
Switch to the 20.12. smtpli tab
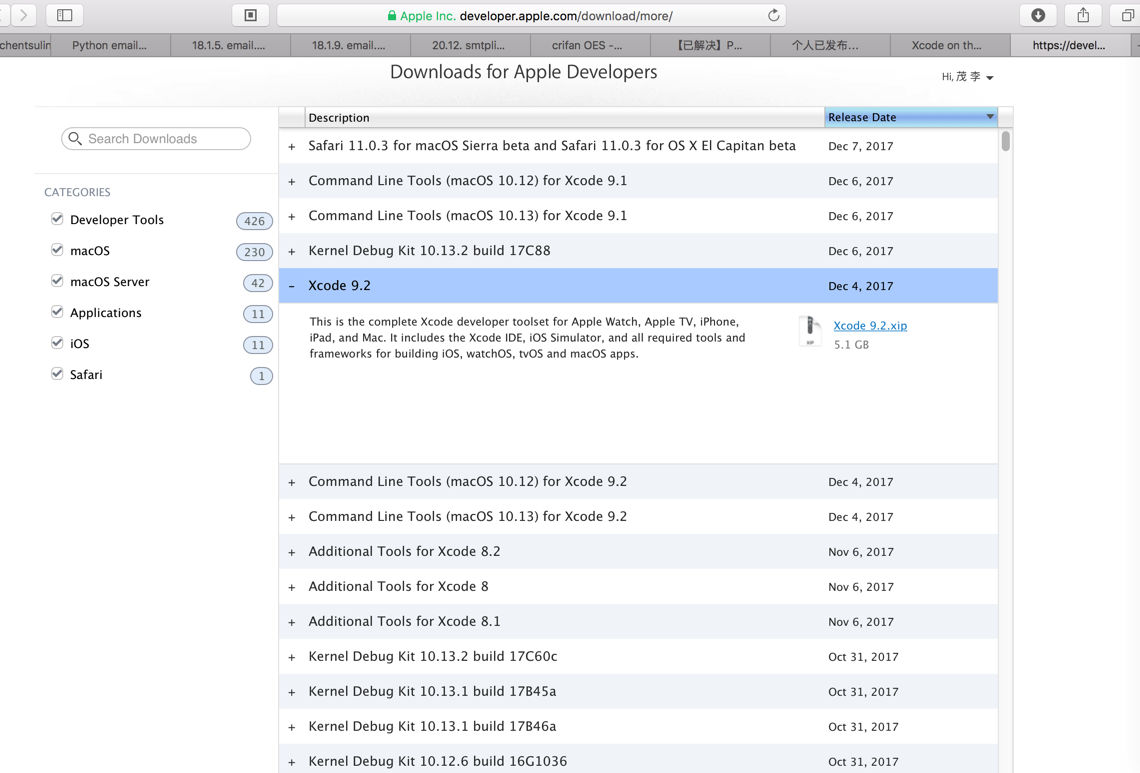pos(469,45)
